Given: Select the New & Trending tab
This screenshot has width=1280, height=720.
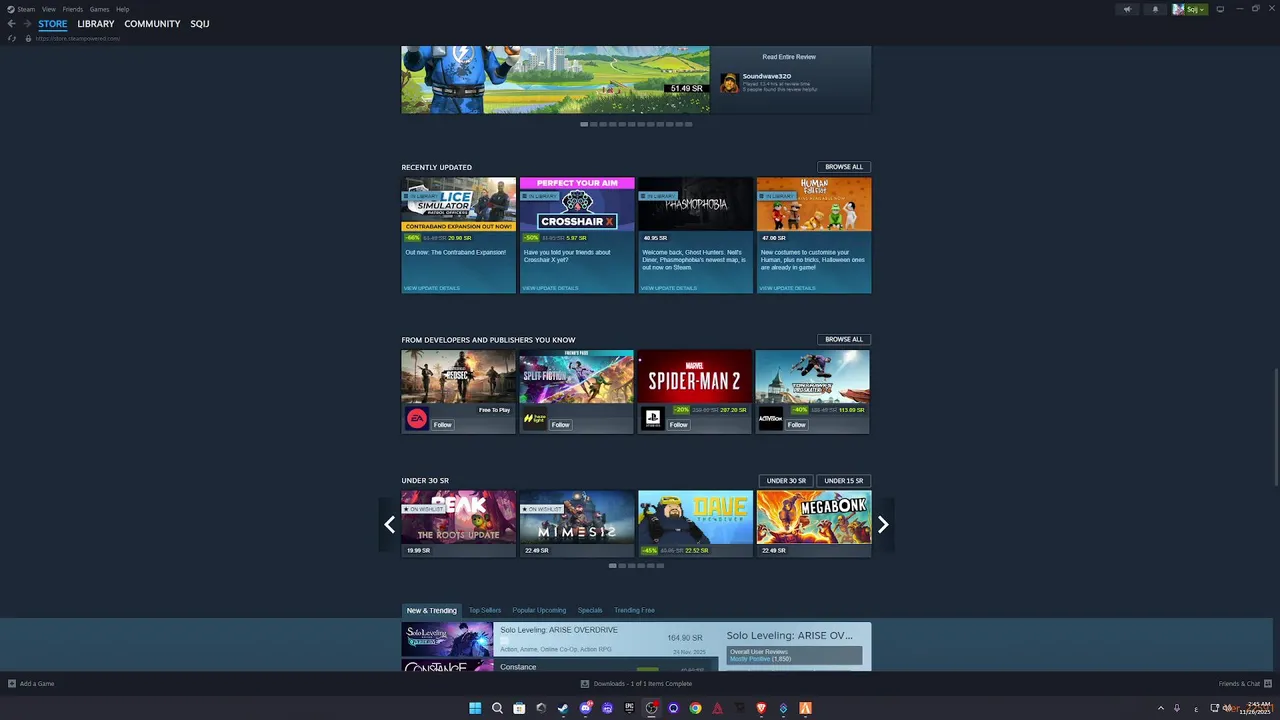Looking at the screenshot, I should (x=432, y=610).
